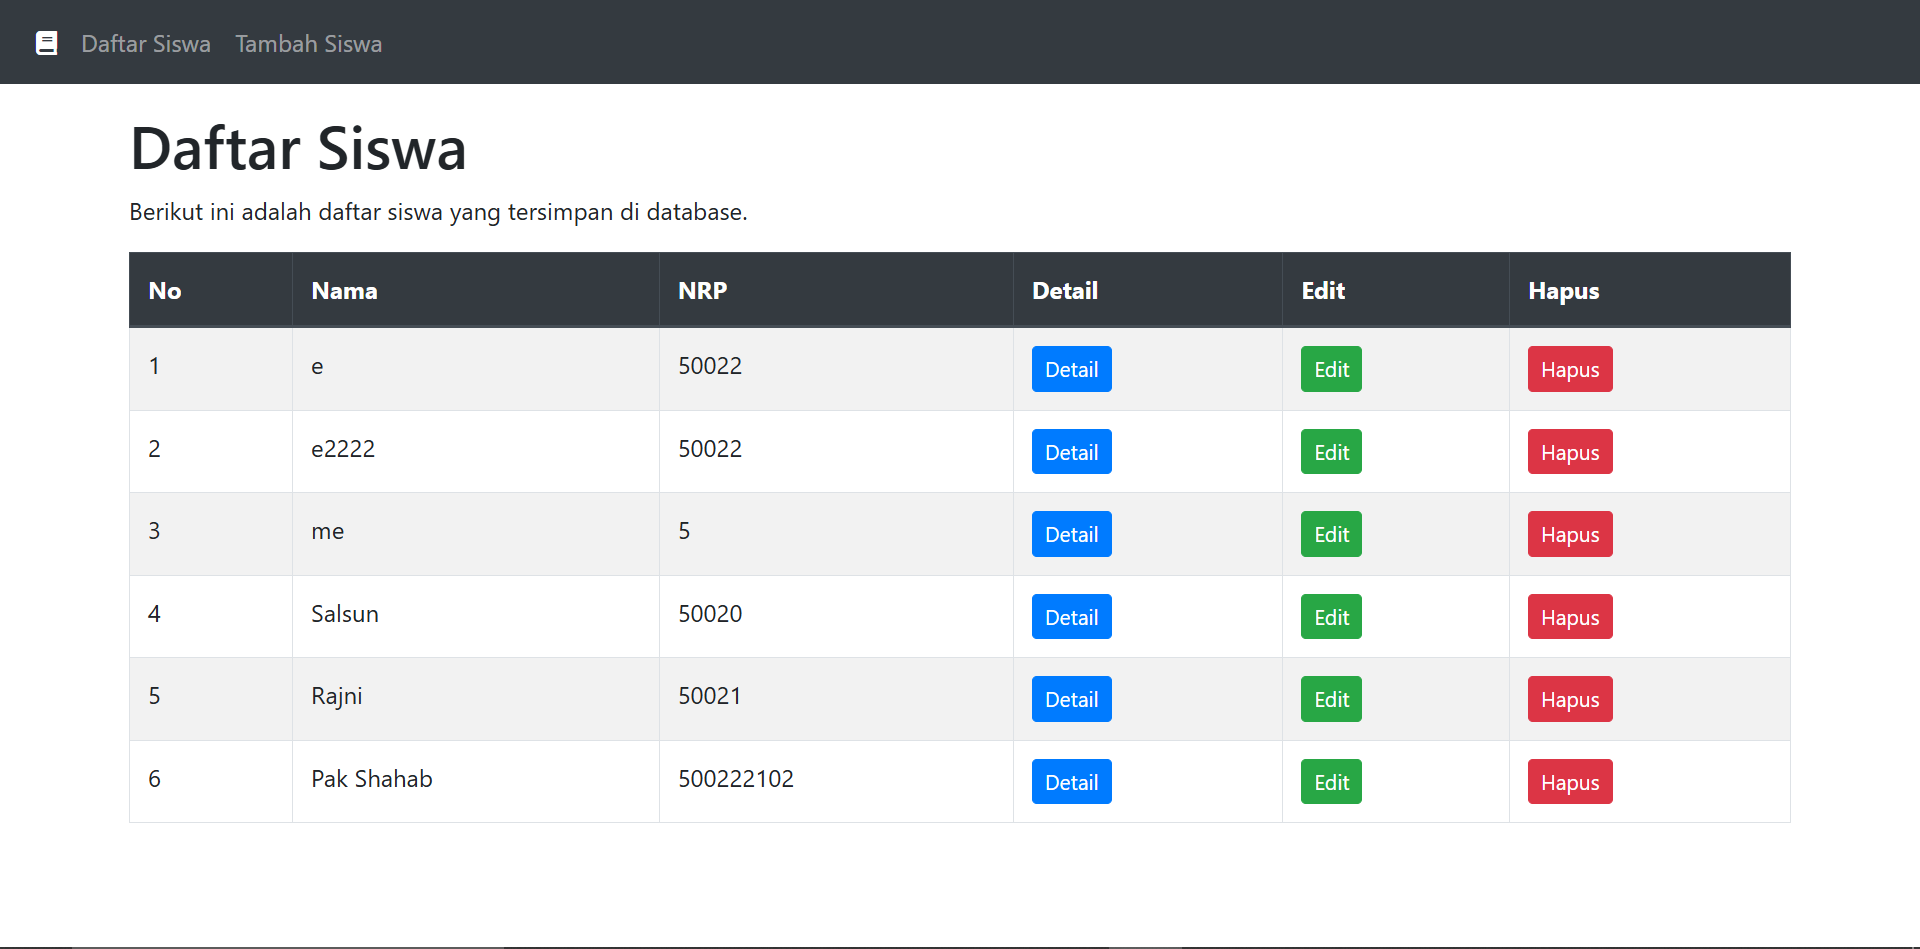The height and width of the screenshot is (949, 1920).
Task: Edit the student named e
Action: pos(1331,369)
